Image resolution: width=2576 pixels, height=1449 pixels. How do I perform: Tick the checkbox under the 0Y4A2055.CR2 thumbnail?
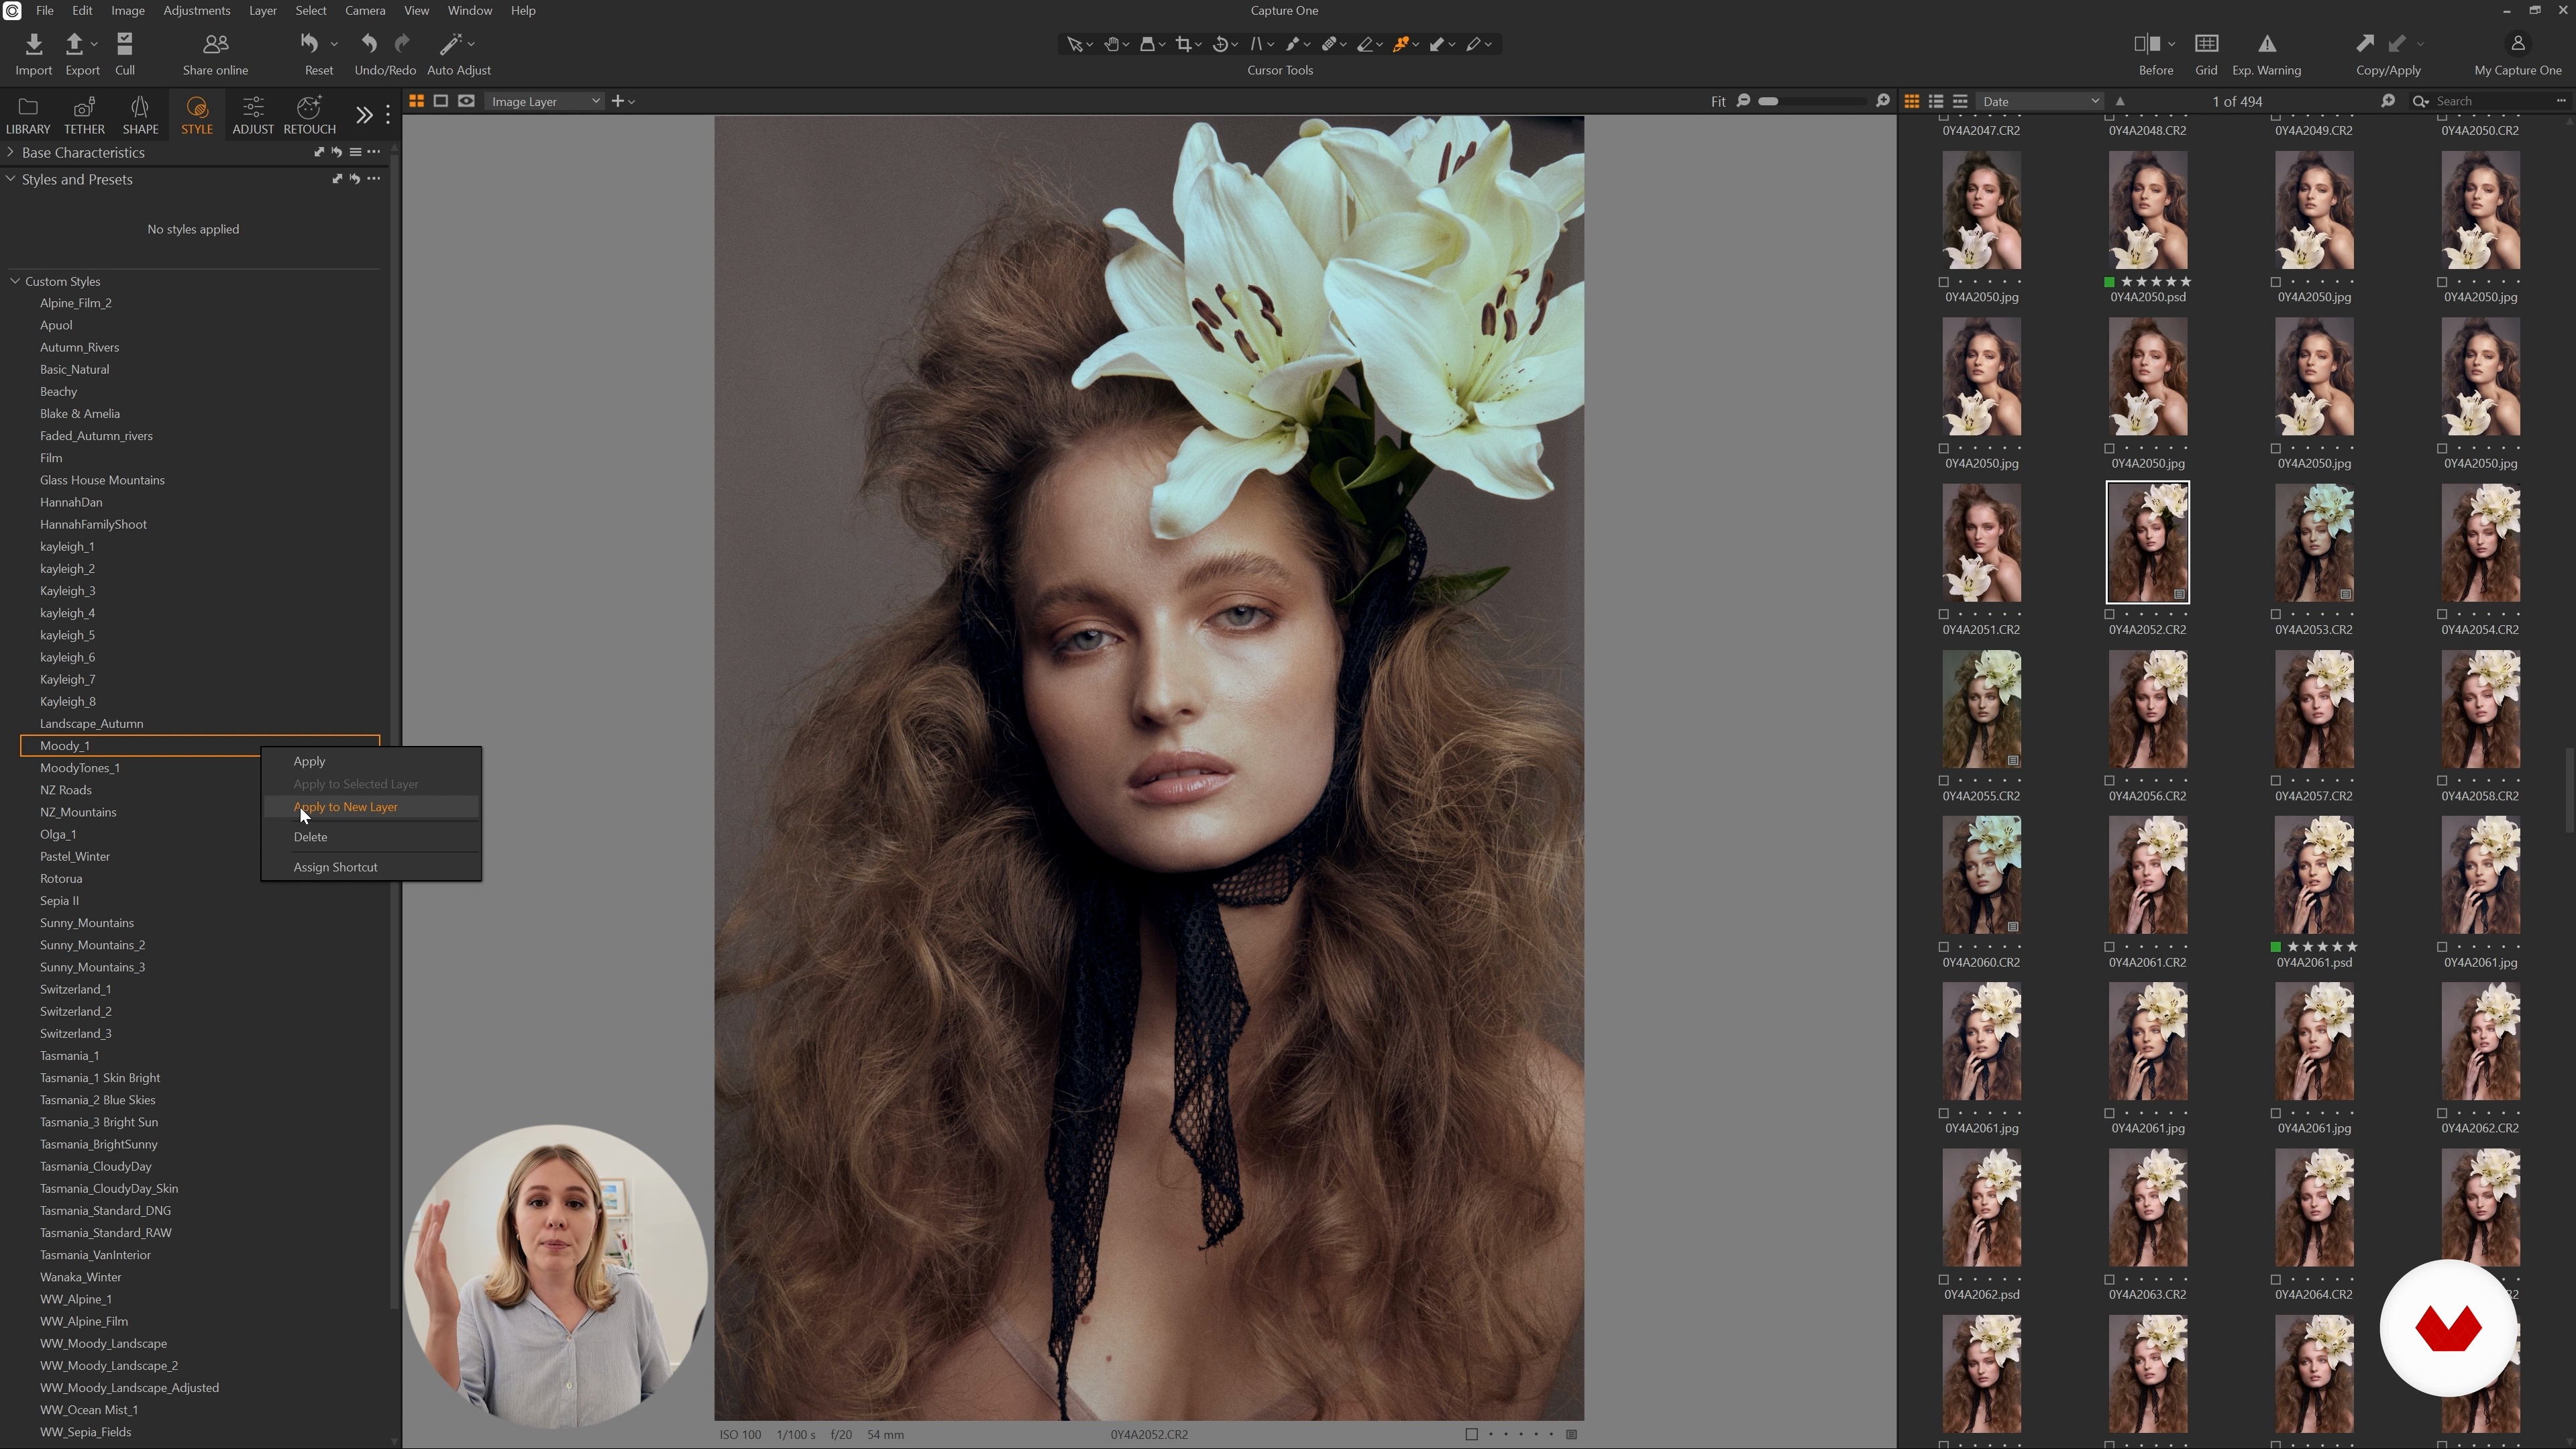coord(1944,780)
